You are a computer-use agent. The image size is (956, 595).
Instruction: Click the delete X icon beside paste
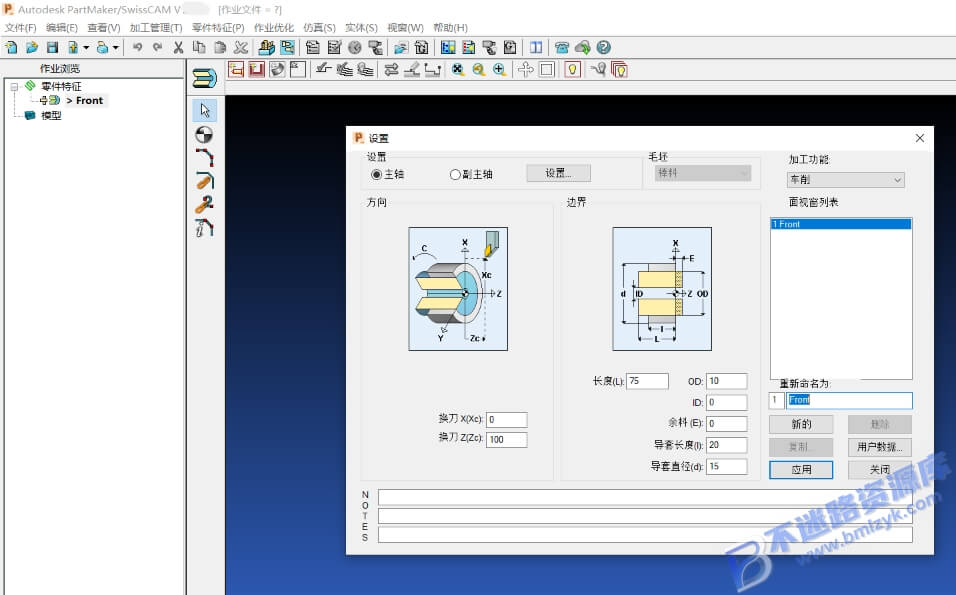(x=240, y=48)
